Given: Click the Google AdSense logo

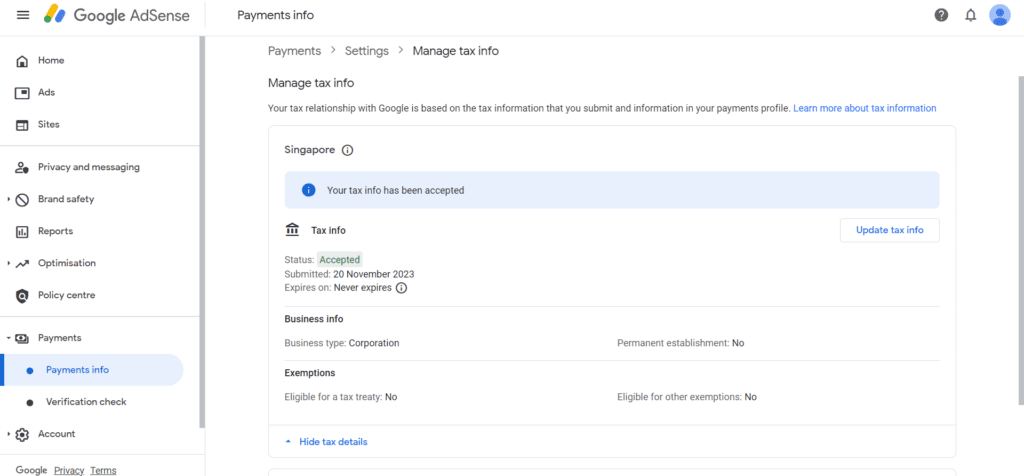Looking at the screenshot, I should tap(118, 15).
